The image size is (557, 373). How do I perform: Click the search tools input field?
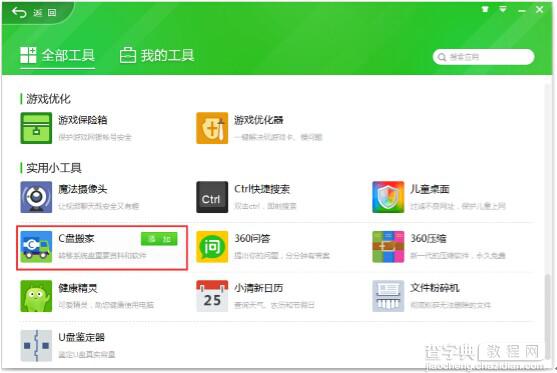coord(483,57)
